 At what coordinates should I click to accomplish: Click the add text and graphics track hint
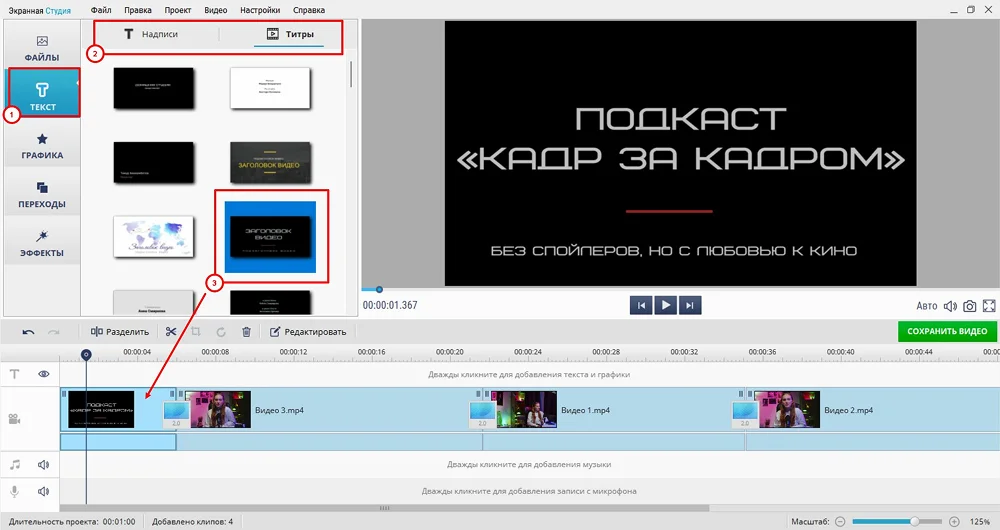click(529, 374)
